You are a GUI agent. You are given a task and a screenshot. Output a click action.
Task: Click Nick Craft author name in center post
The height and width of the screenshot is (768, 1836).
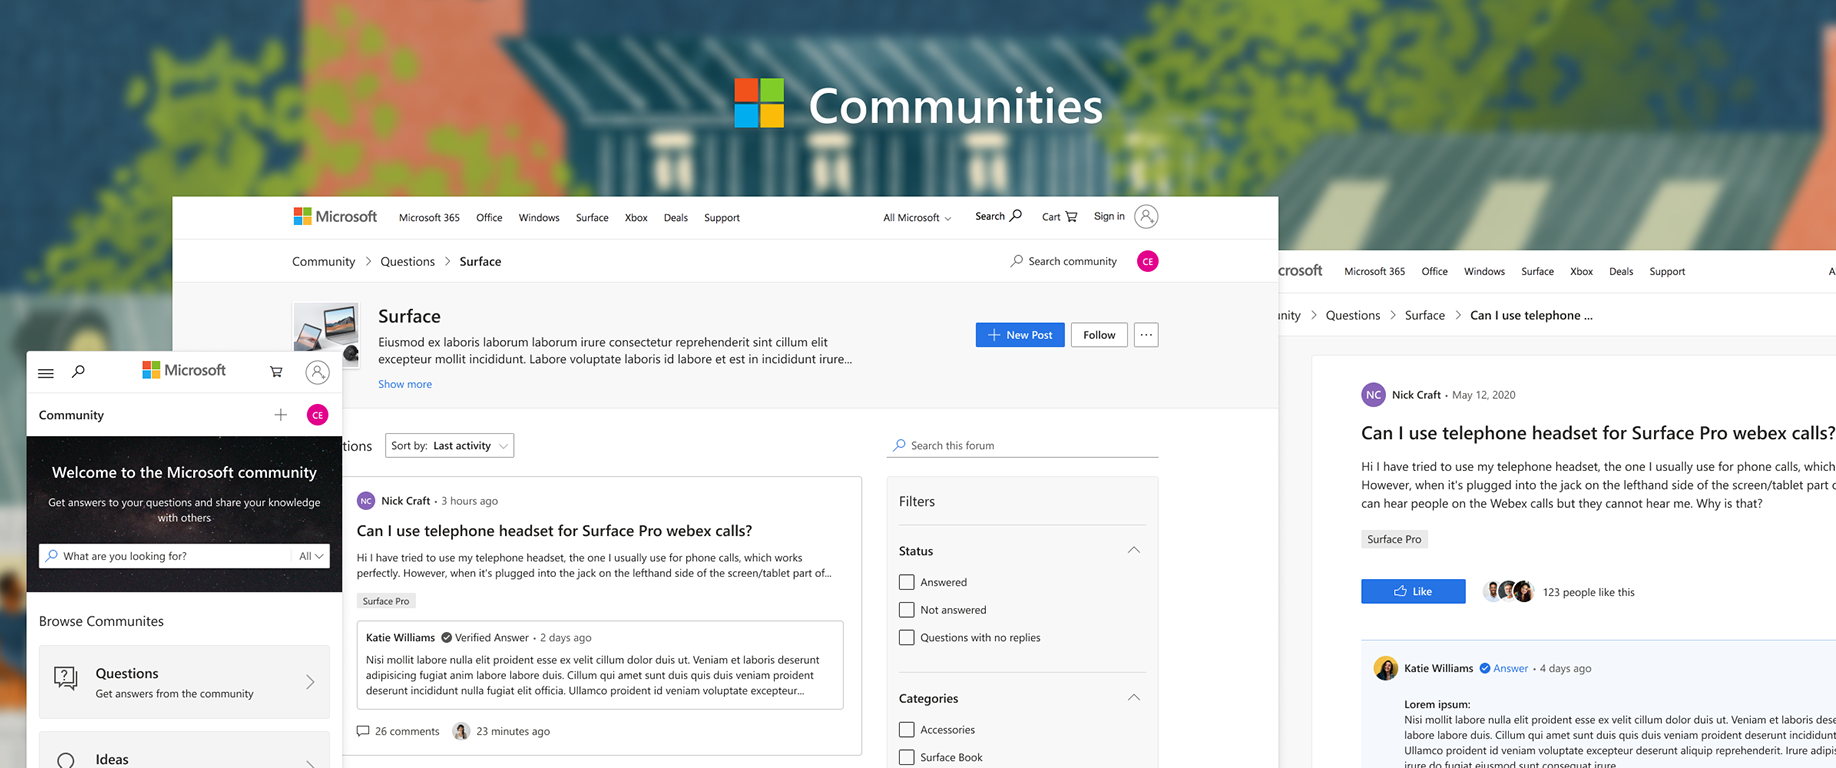pos(405,501)
